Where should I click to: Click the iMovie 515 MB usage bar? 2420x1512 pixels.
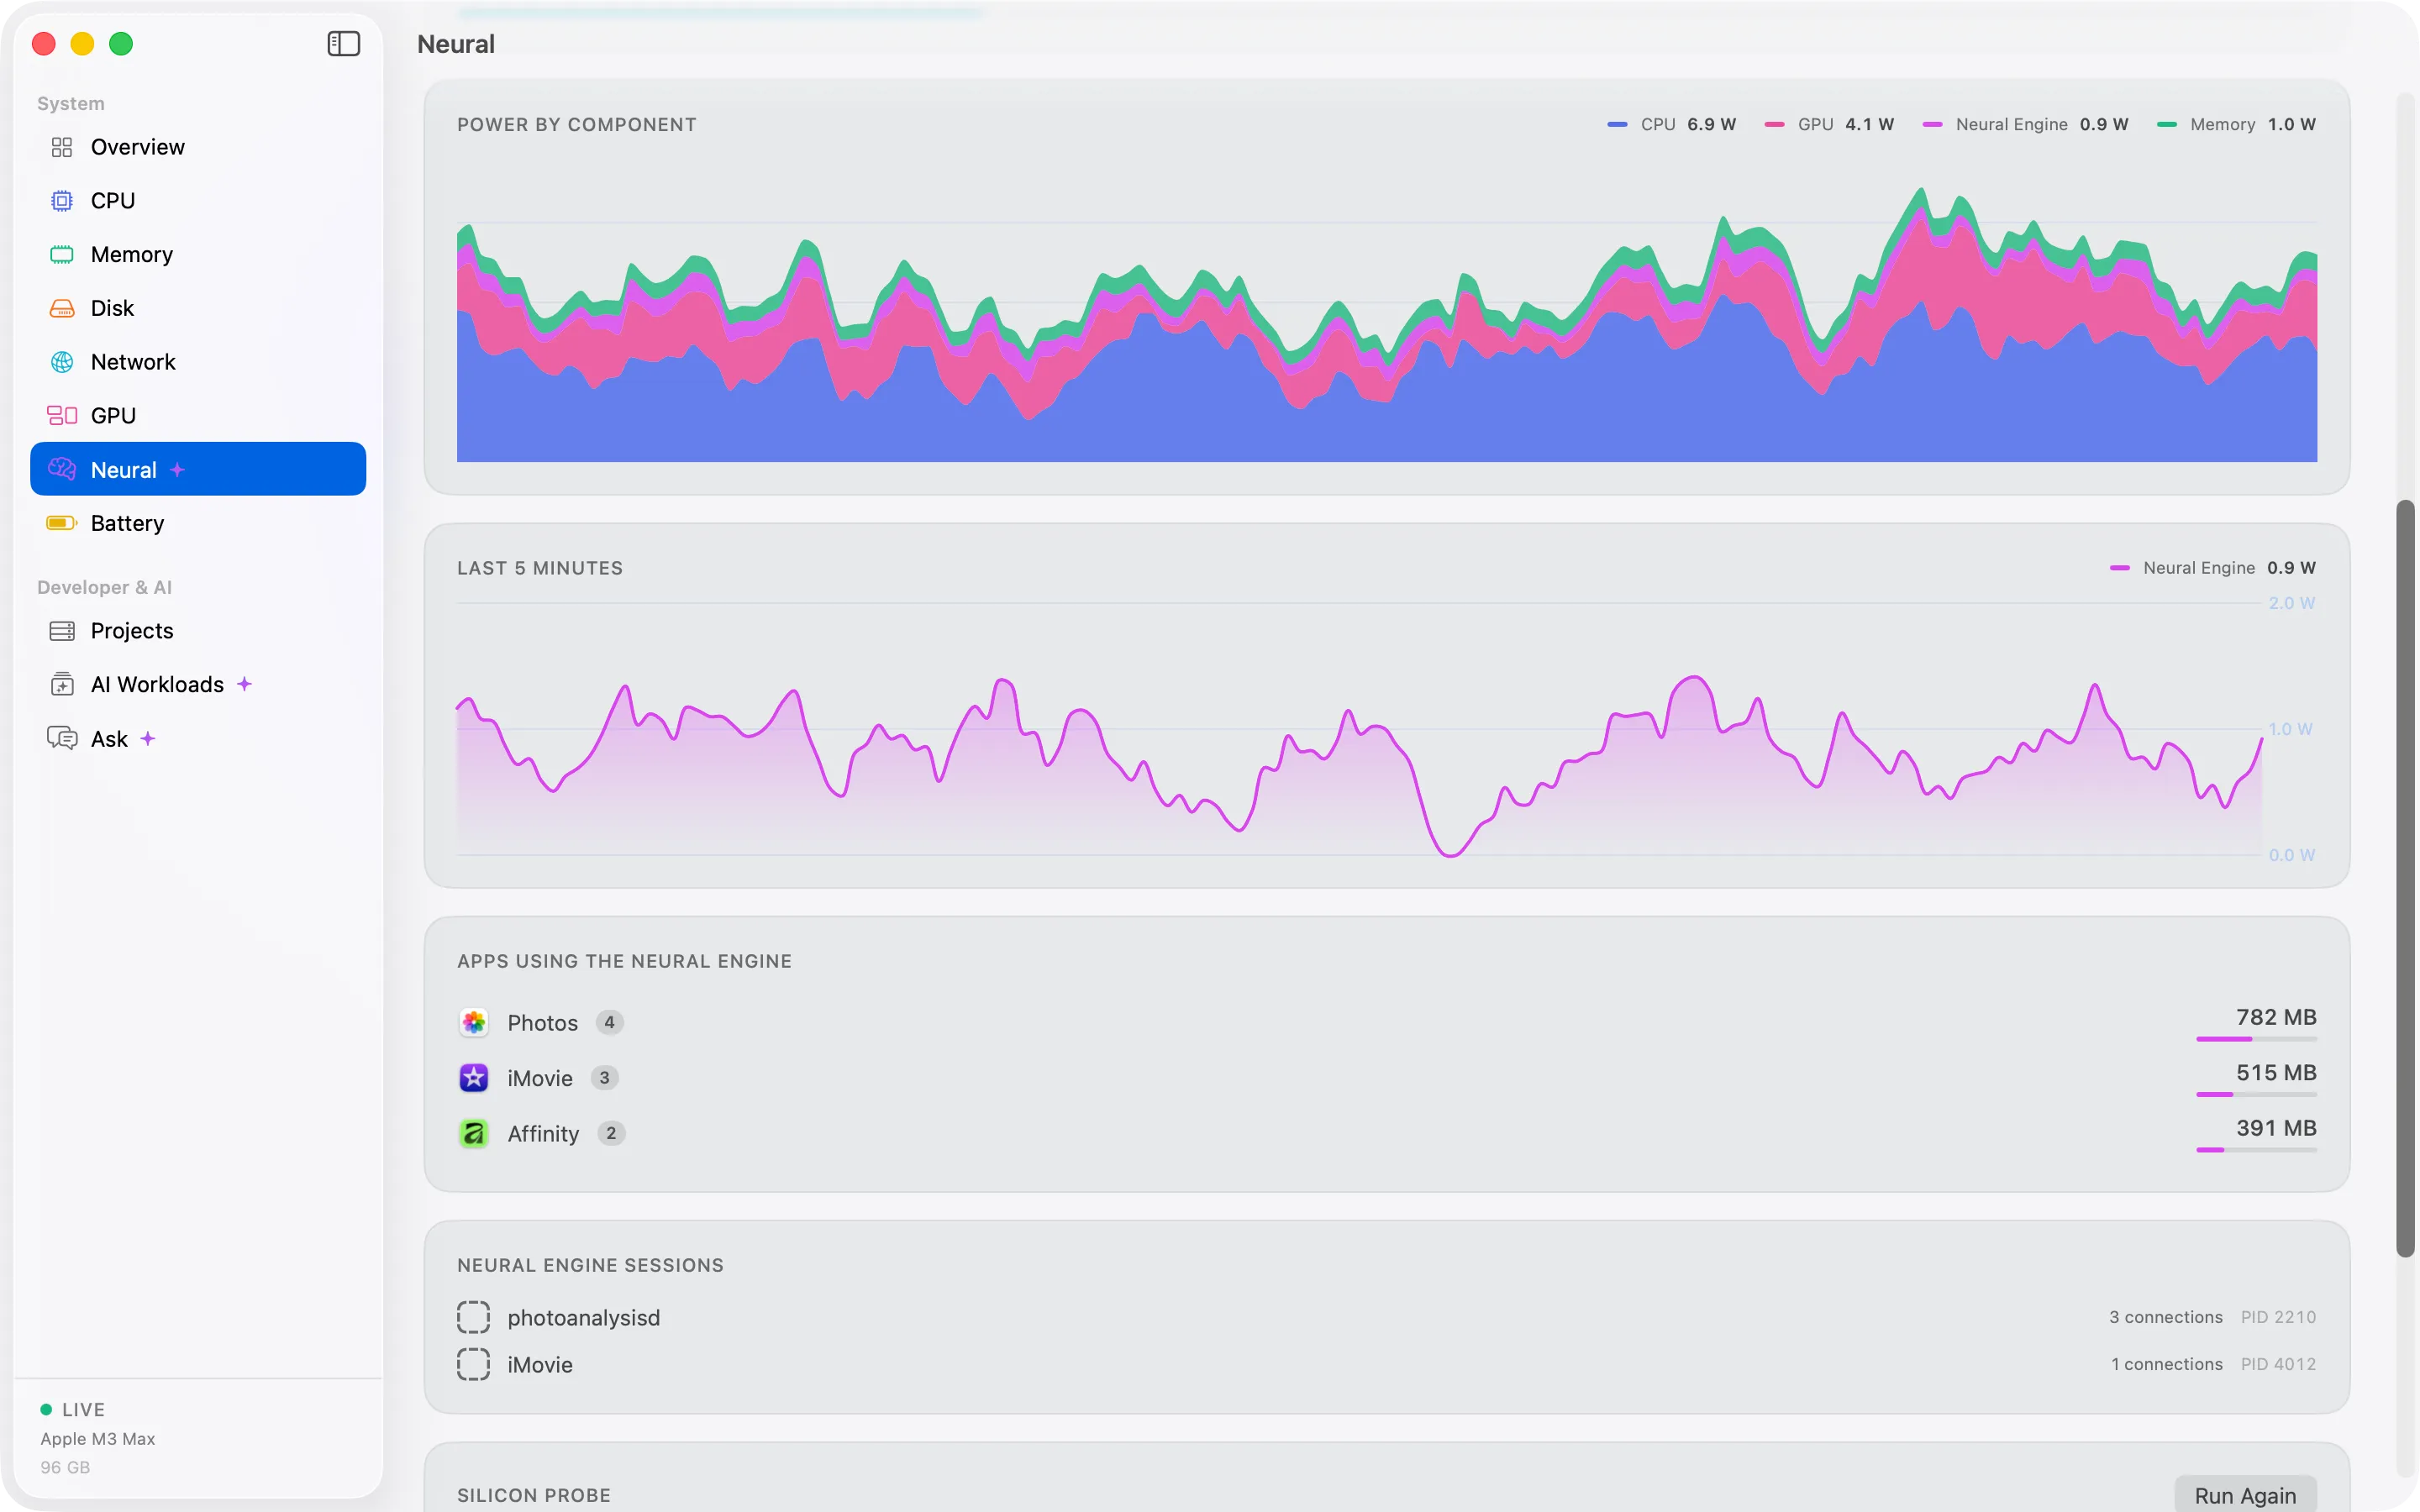pyautogui.click(x=2256, y=1095)
